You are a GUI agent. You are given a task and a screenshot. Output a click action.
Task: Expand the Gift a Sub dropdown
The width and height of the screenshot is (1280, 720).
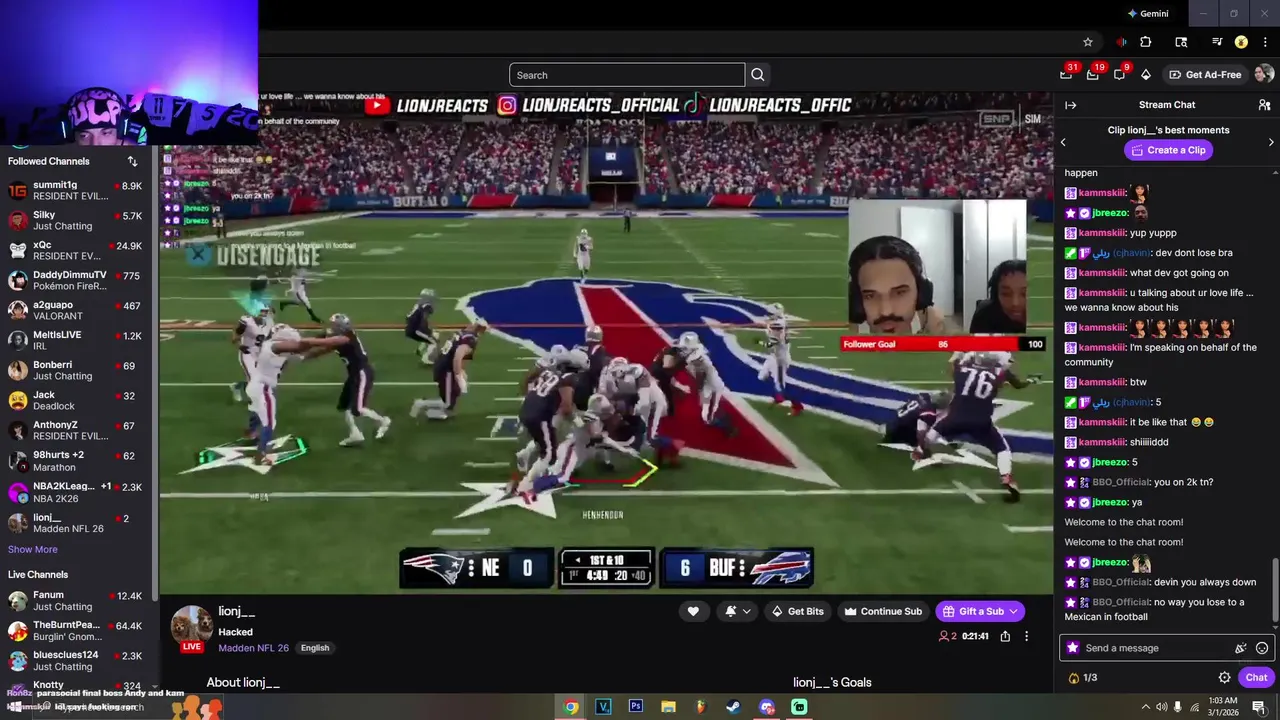coord(1013,611)
